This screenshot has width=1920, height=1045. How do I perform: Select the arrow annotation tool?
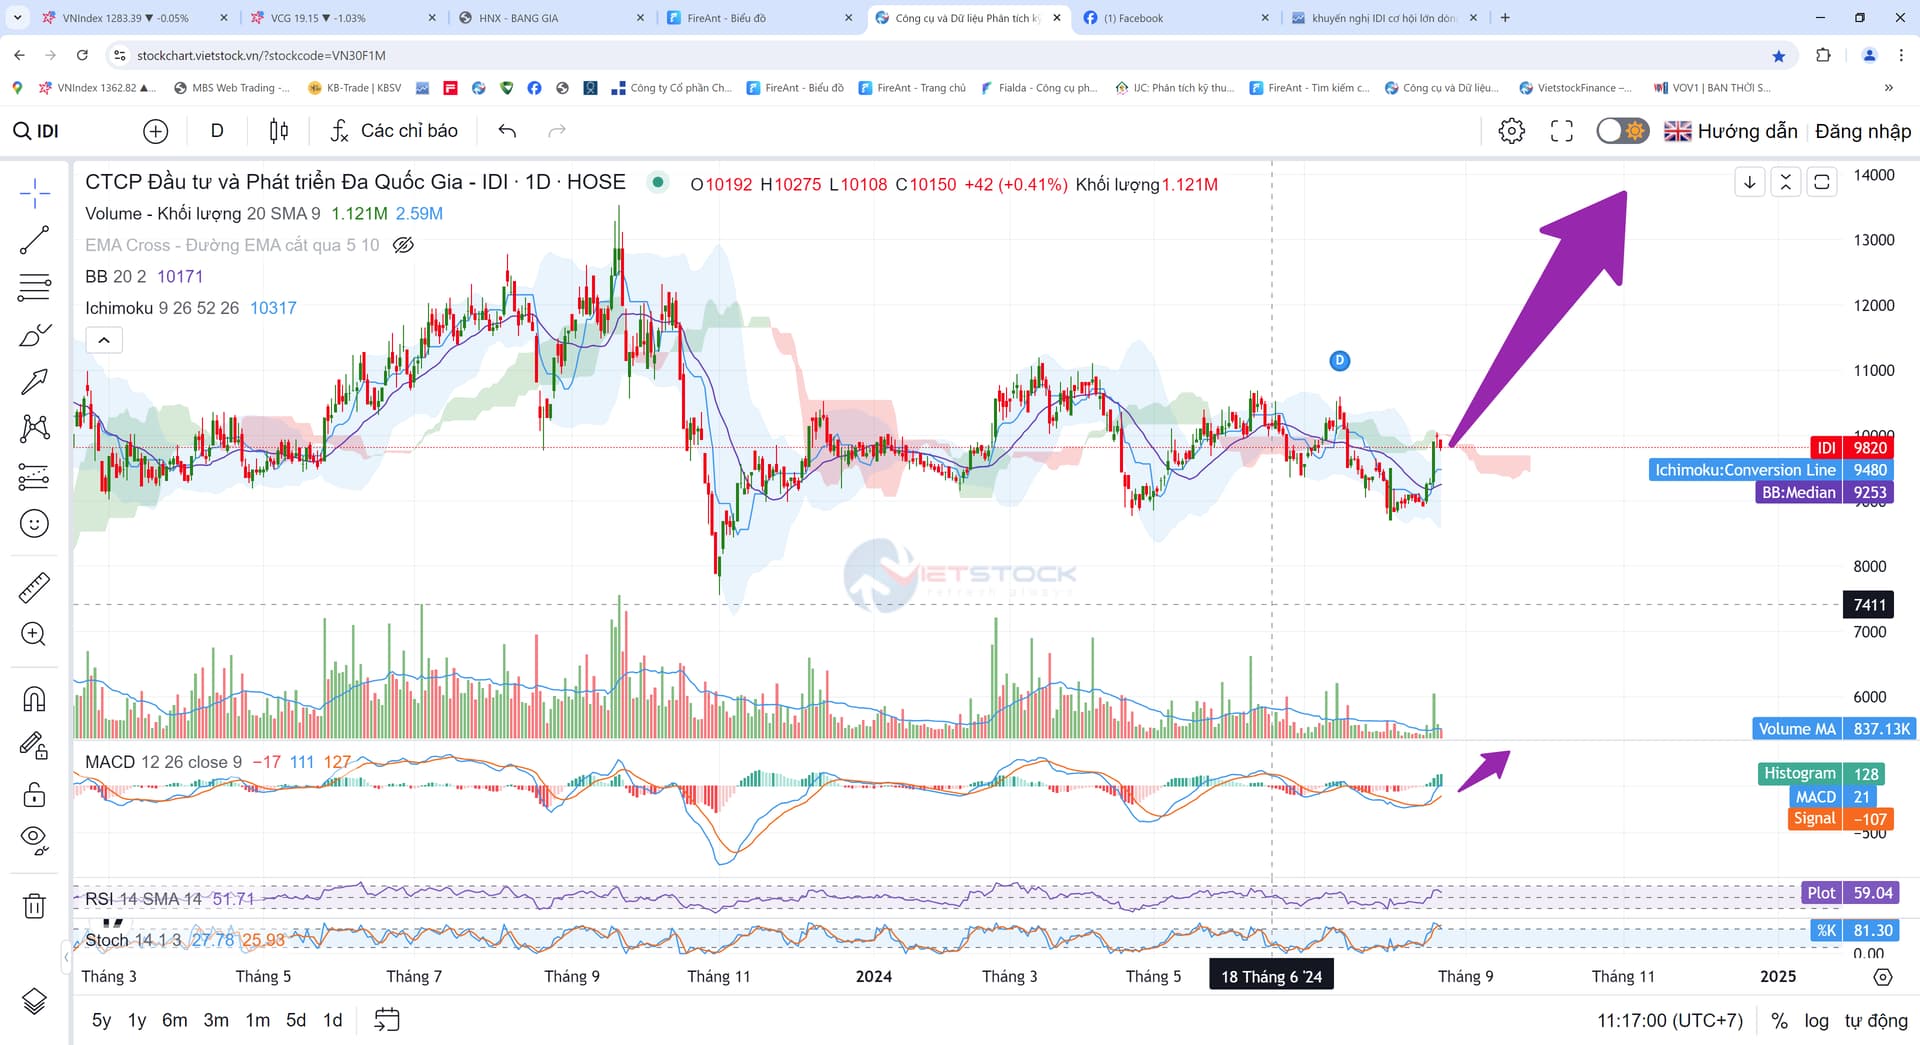(34, 382)
